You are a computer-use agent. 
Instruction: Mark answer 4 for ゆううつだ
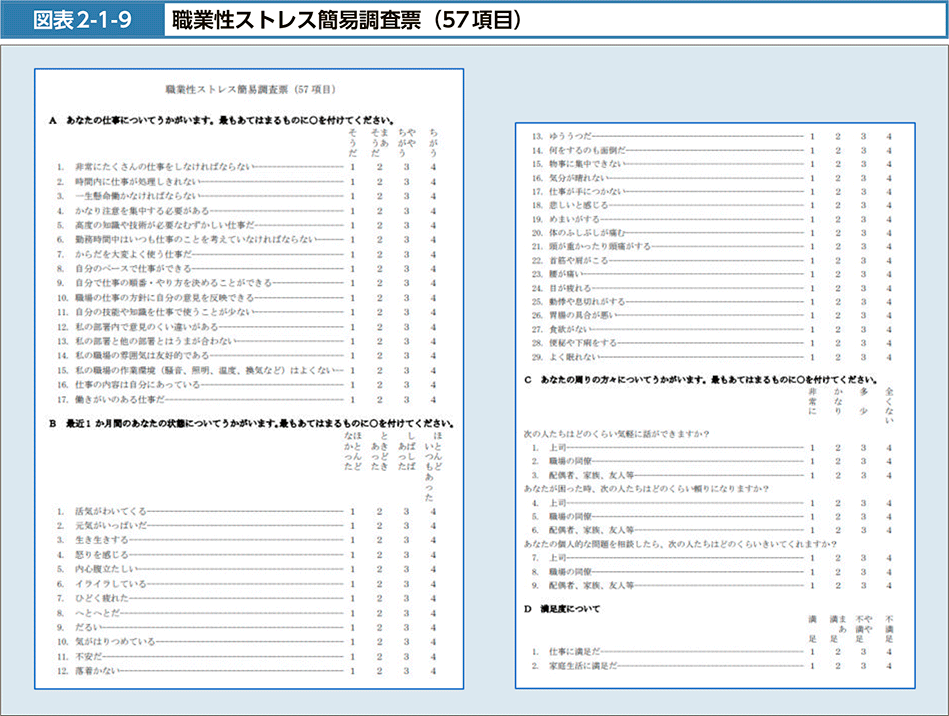[x=888, y=135]
